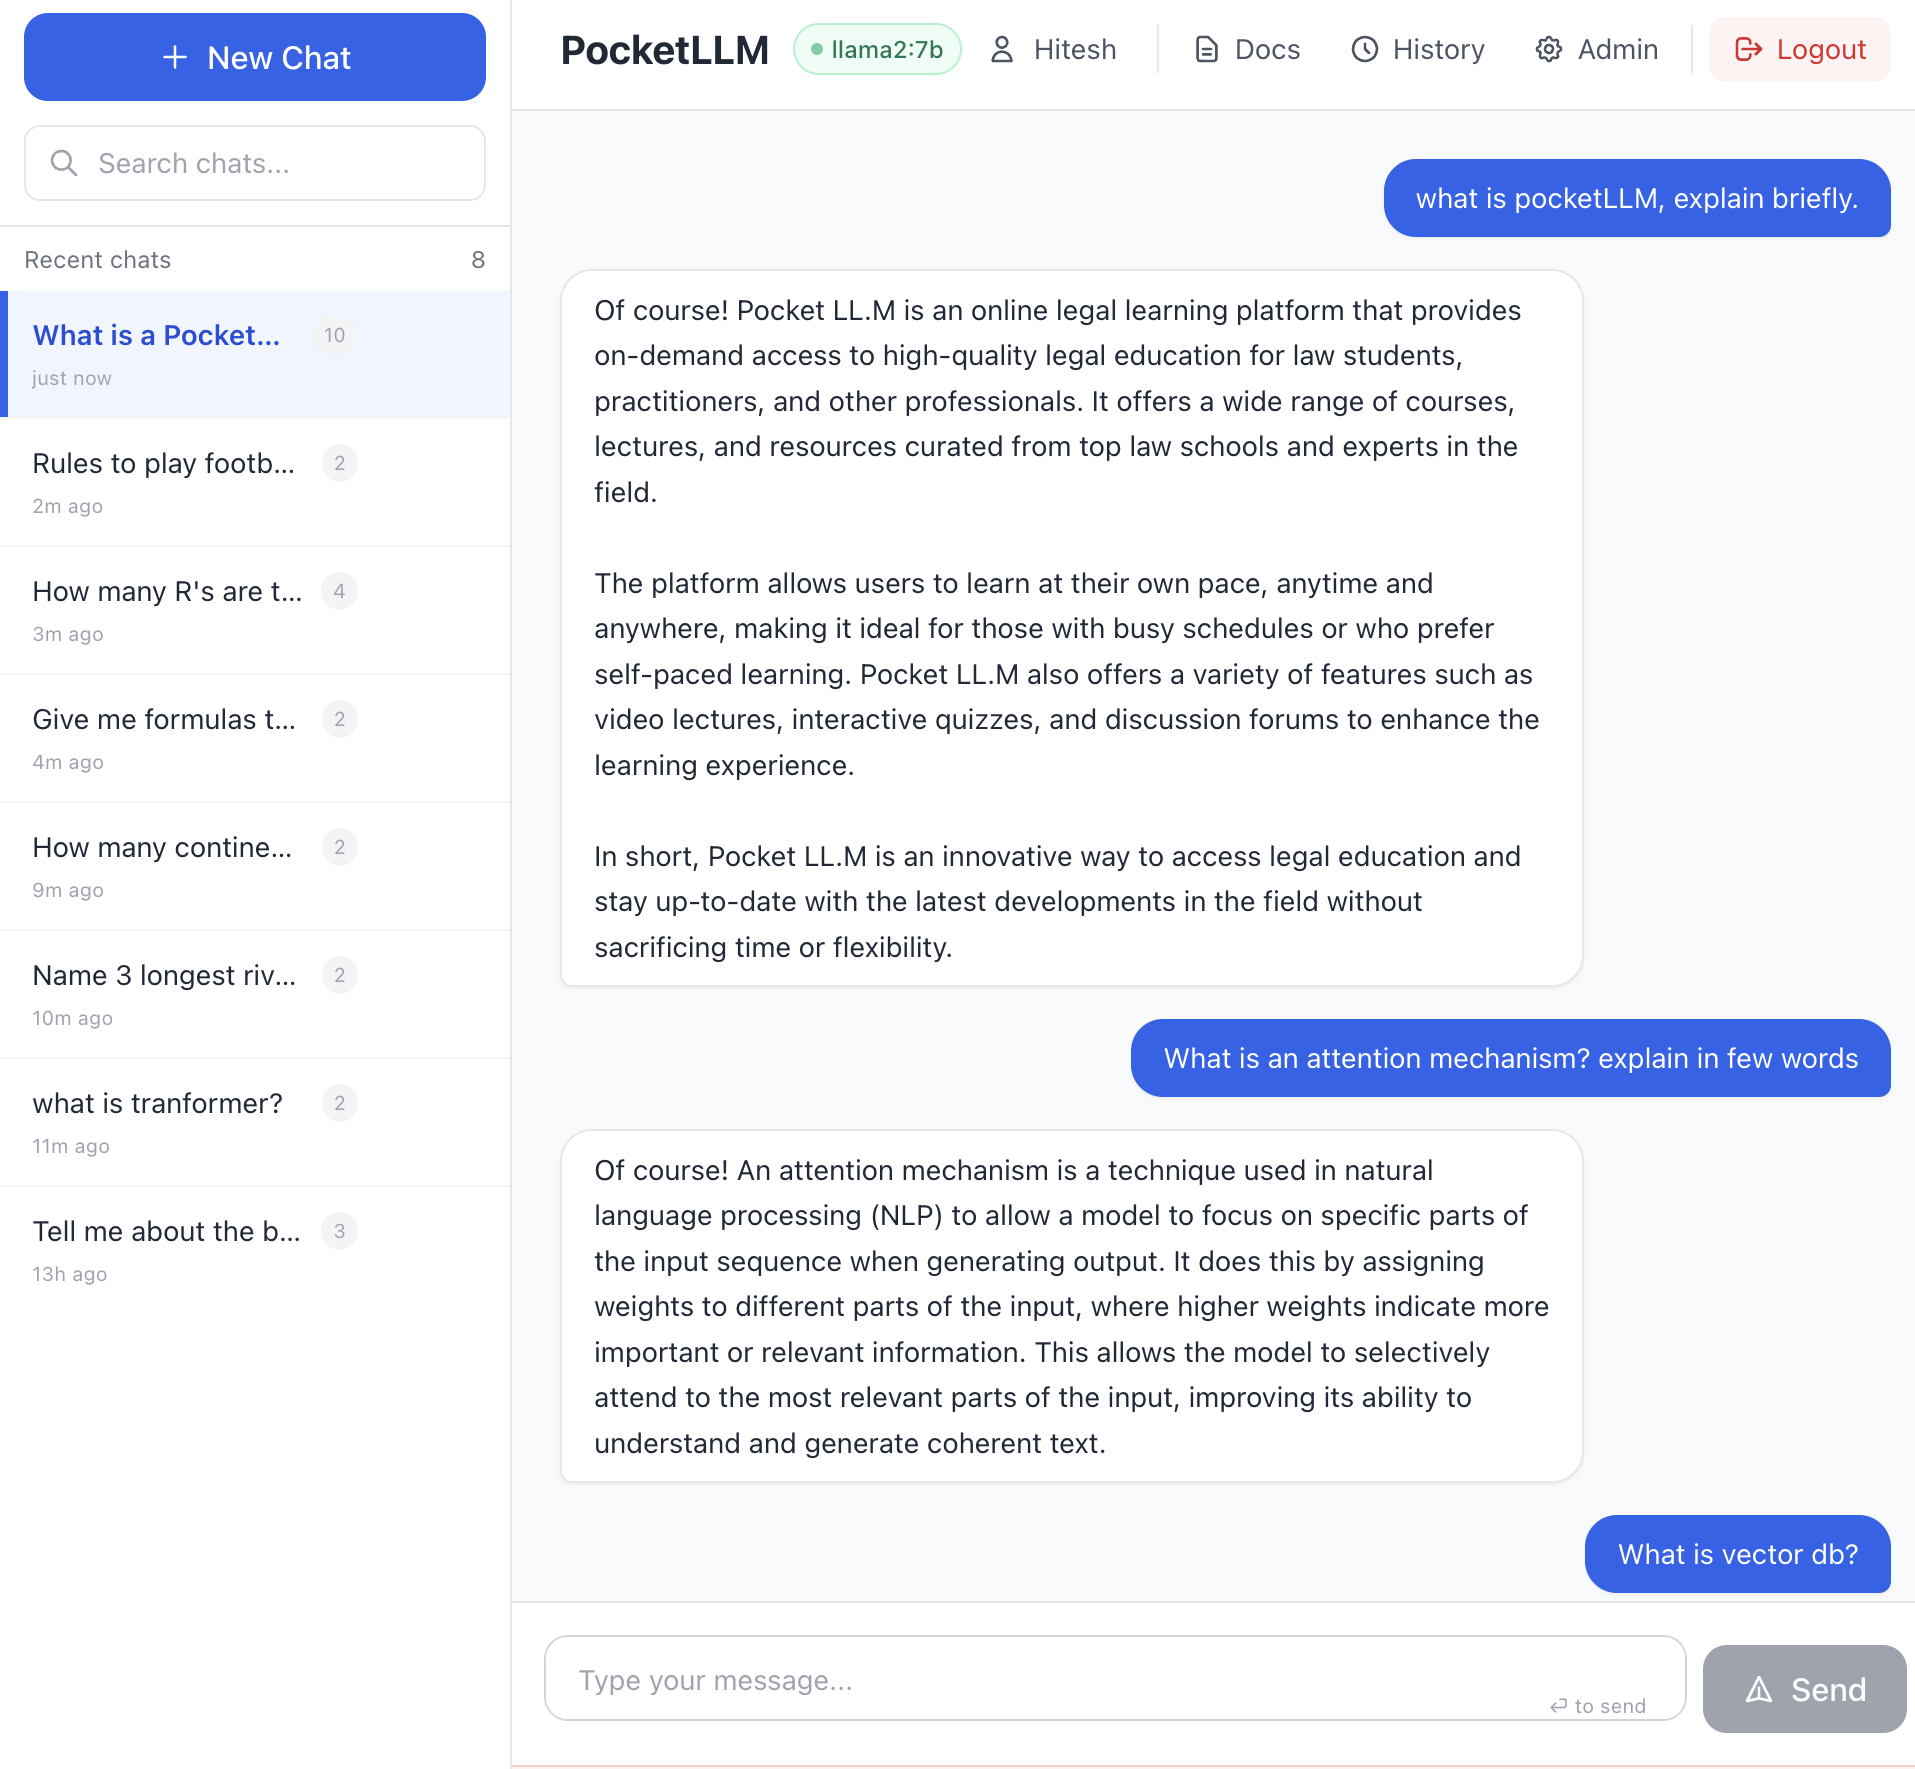
Task: Select the "Name 3 longest riv..." chat
Action: (164, 976)
